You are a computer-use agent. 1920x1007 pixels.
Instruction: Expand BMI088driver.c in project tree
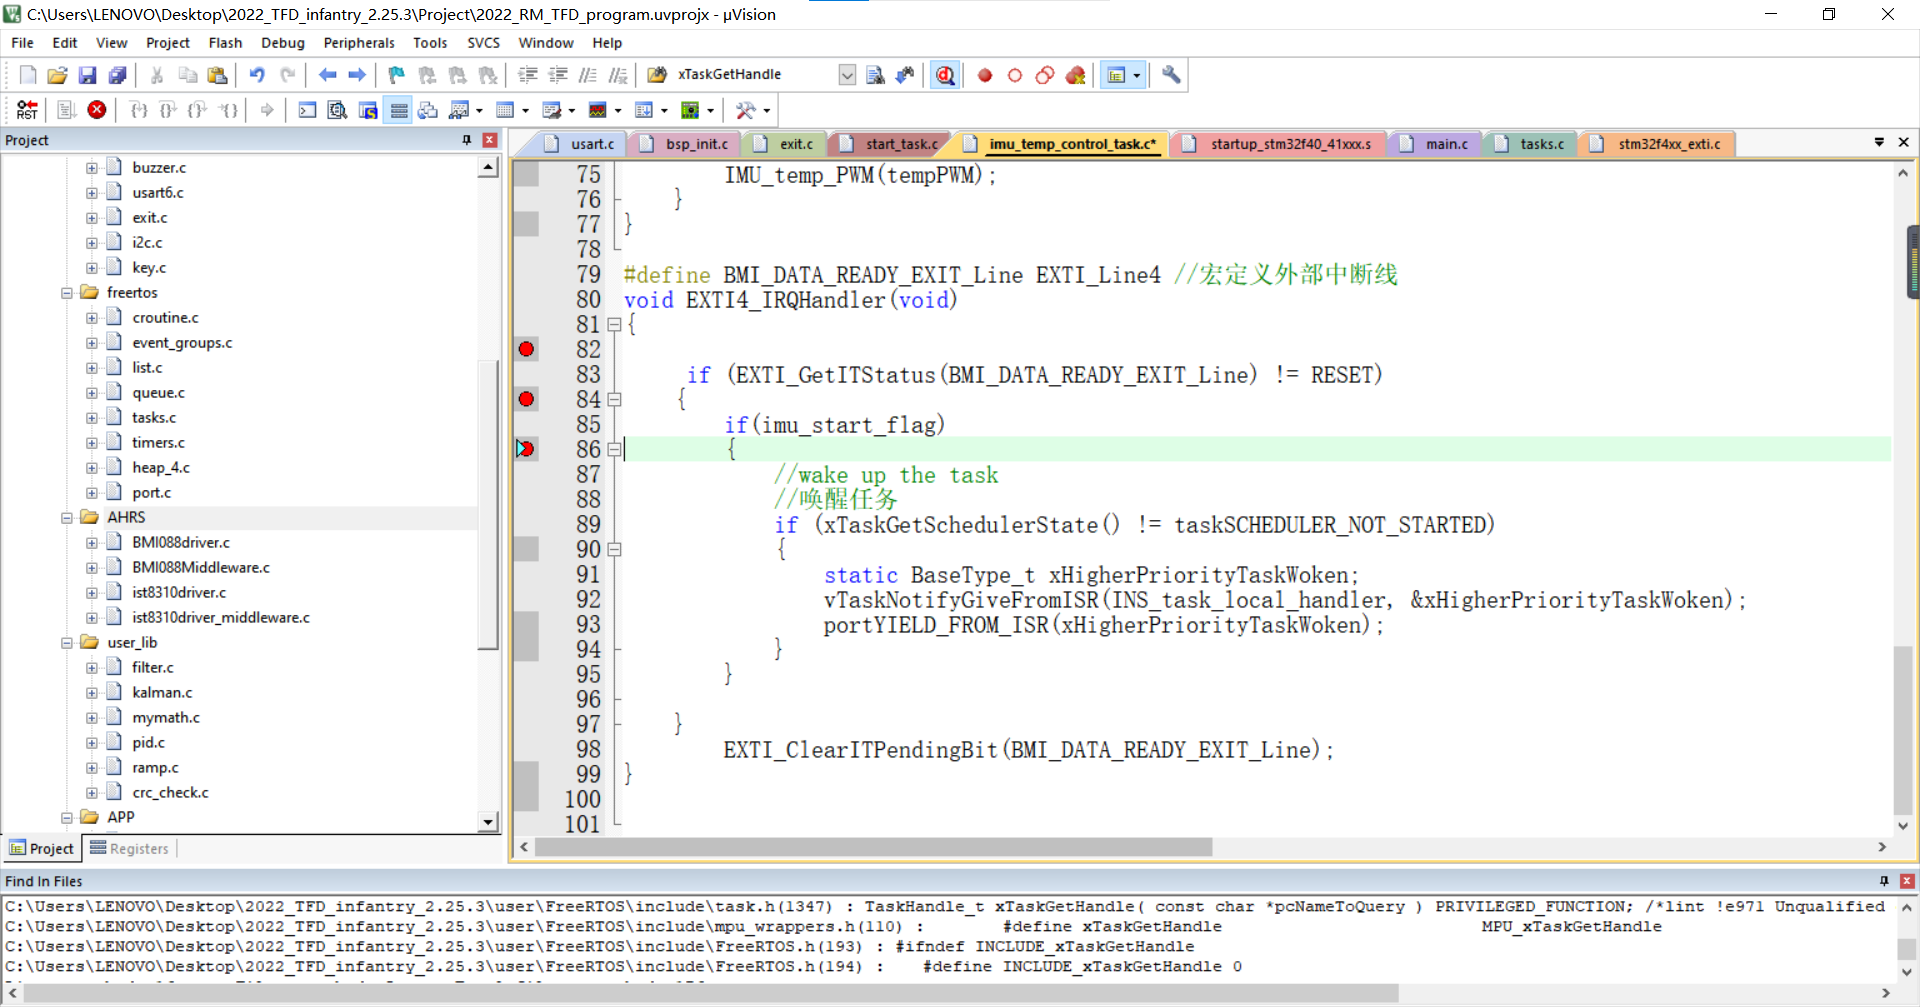point(92,543)
